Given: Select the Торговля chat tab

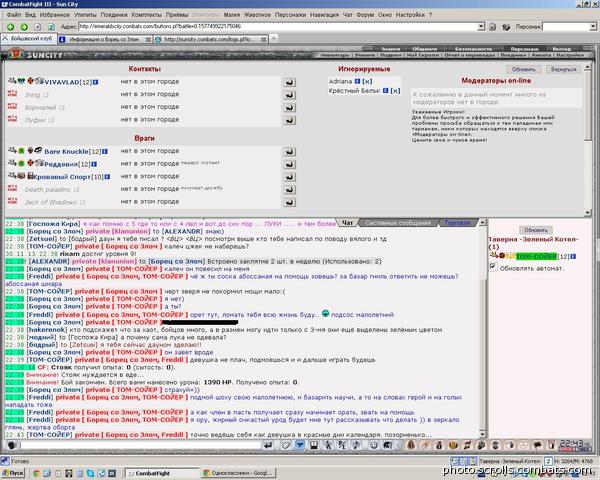Looking at the screenshot, I should tap(457, 223).
